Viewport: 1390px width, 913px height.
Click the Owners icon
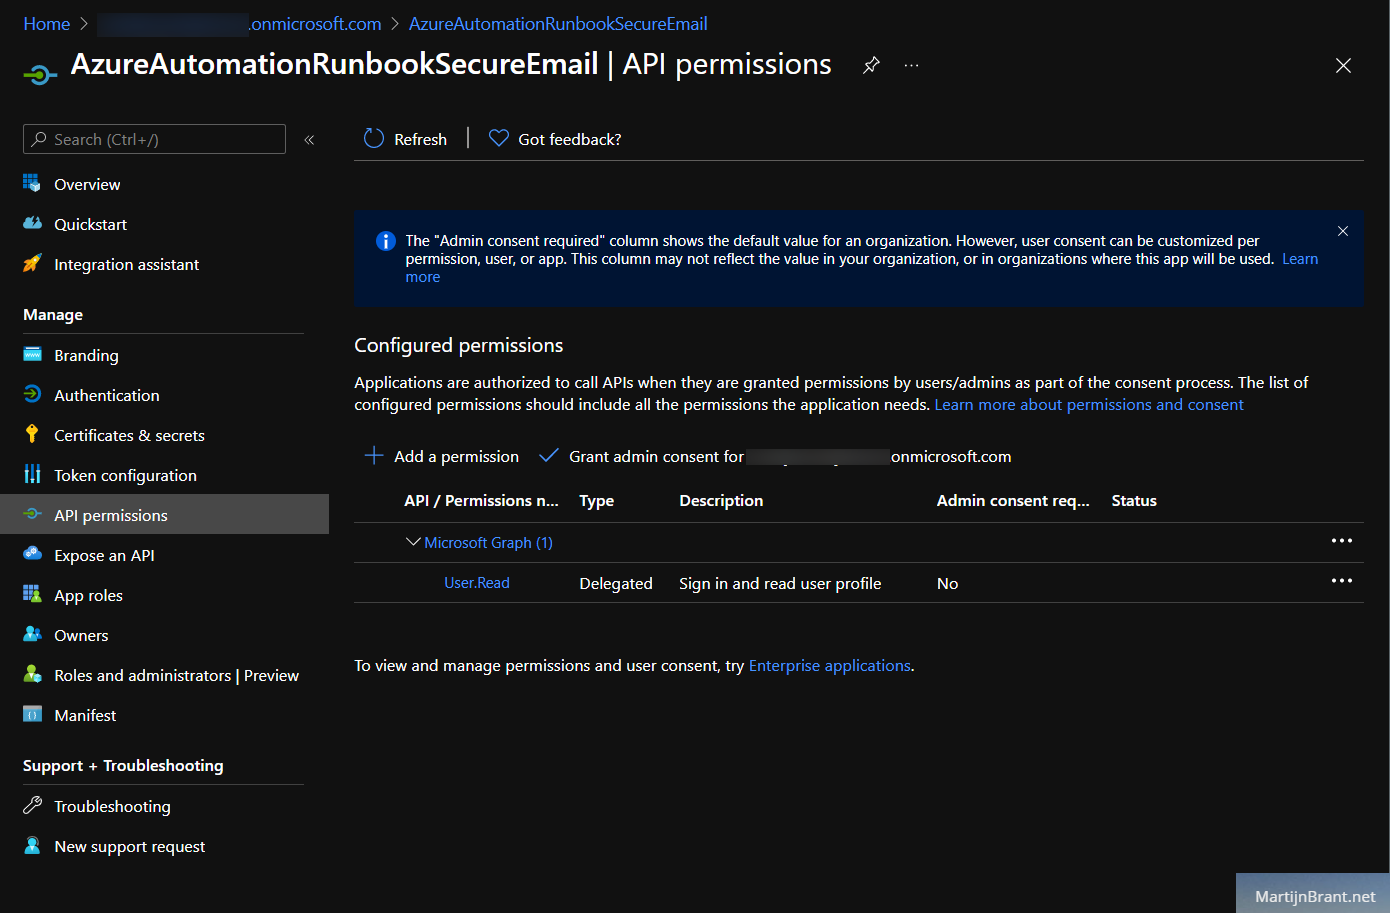coord(32,634)
